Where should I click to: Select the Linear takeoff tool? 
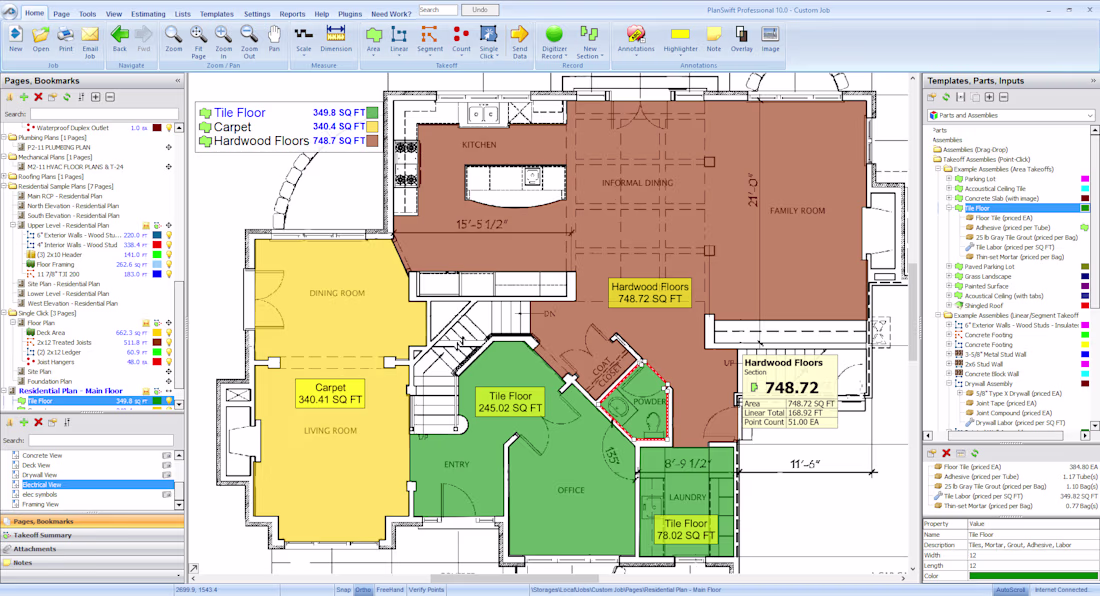pos(399,39)
